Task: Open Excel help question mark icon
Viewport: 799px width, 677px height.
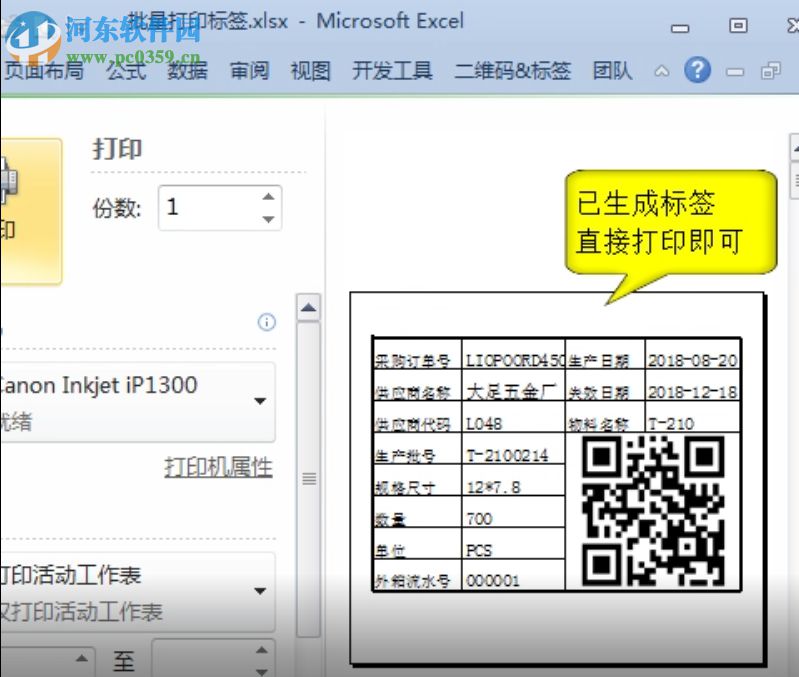Action: pos(697,70)
